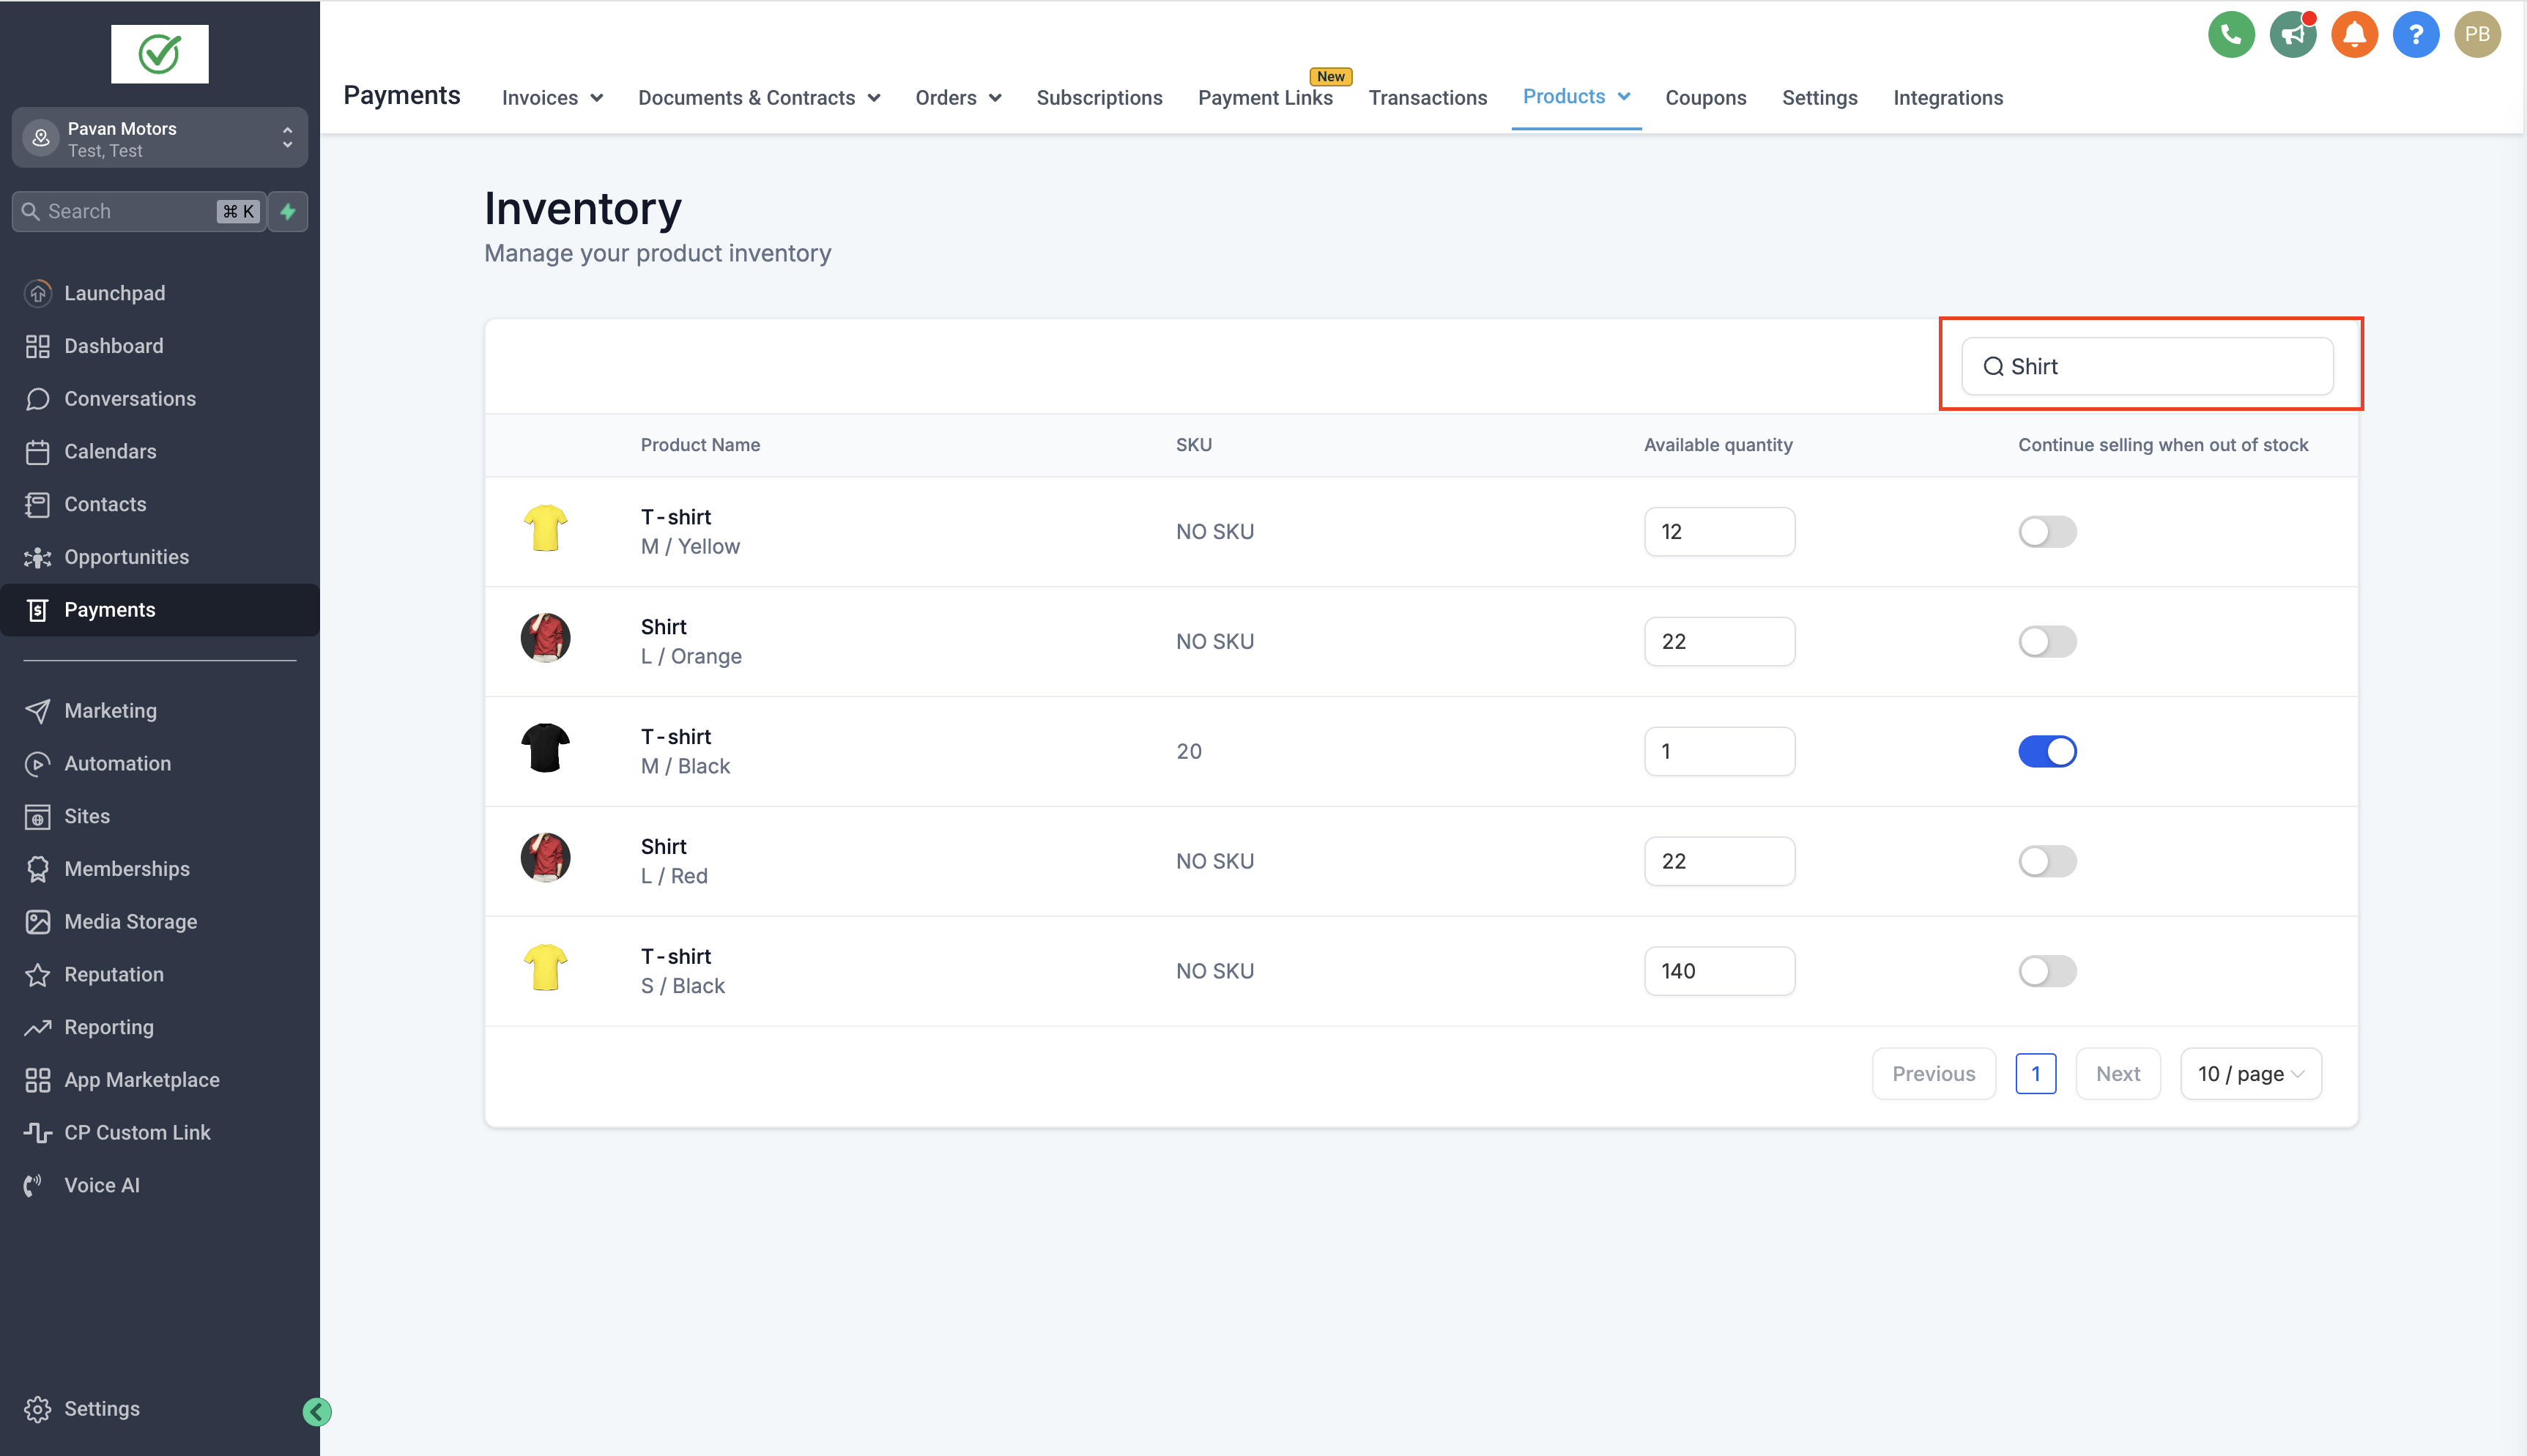Toggle continue selling for Shirt L / Red
The image size is (2527, 1456).
point(2046,861)
